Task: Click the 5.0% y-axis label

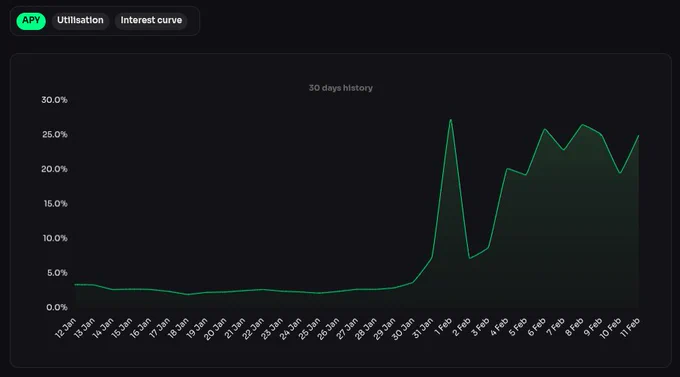Action: click(x=57, y=273)
